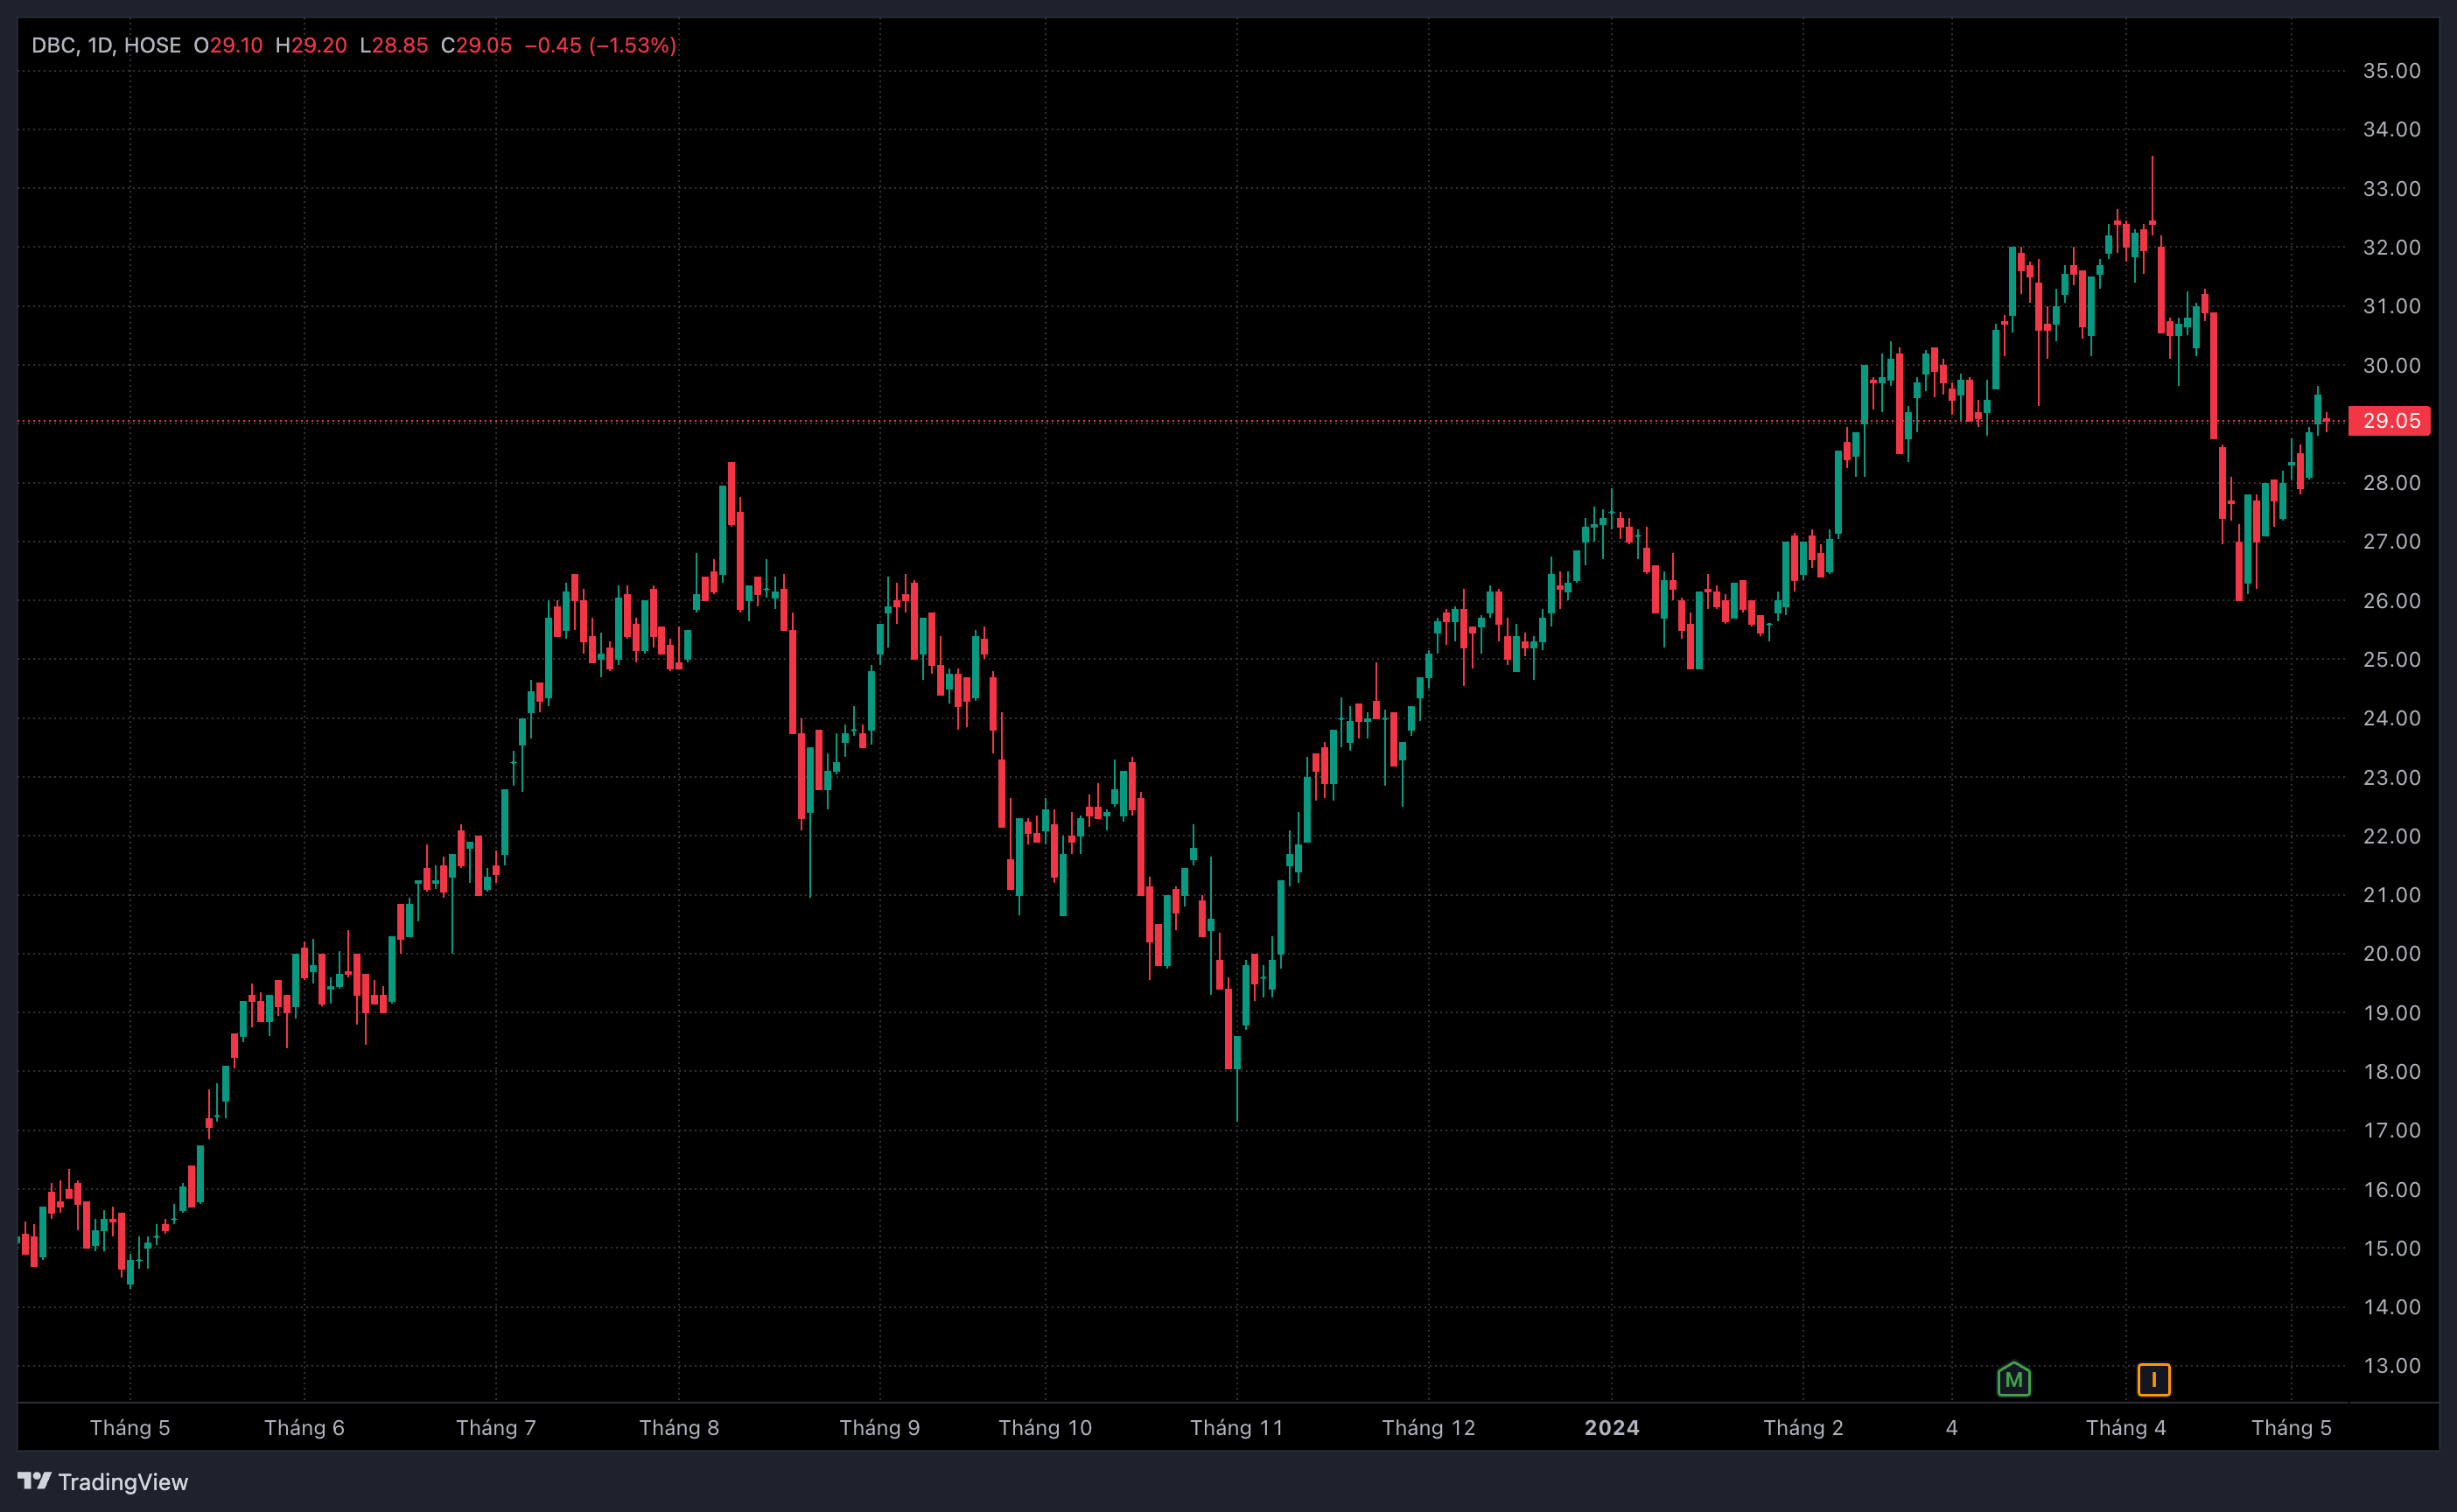Click the 17.00 price axis label
The height and width of the screenshot is (1512, 2457).
click(2391, 1130)
